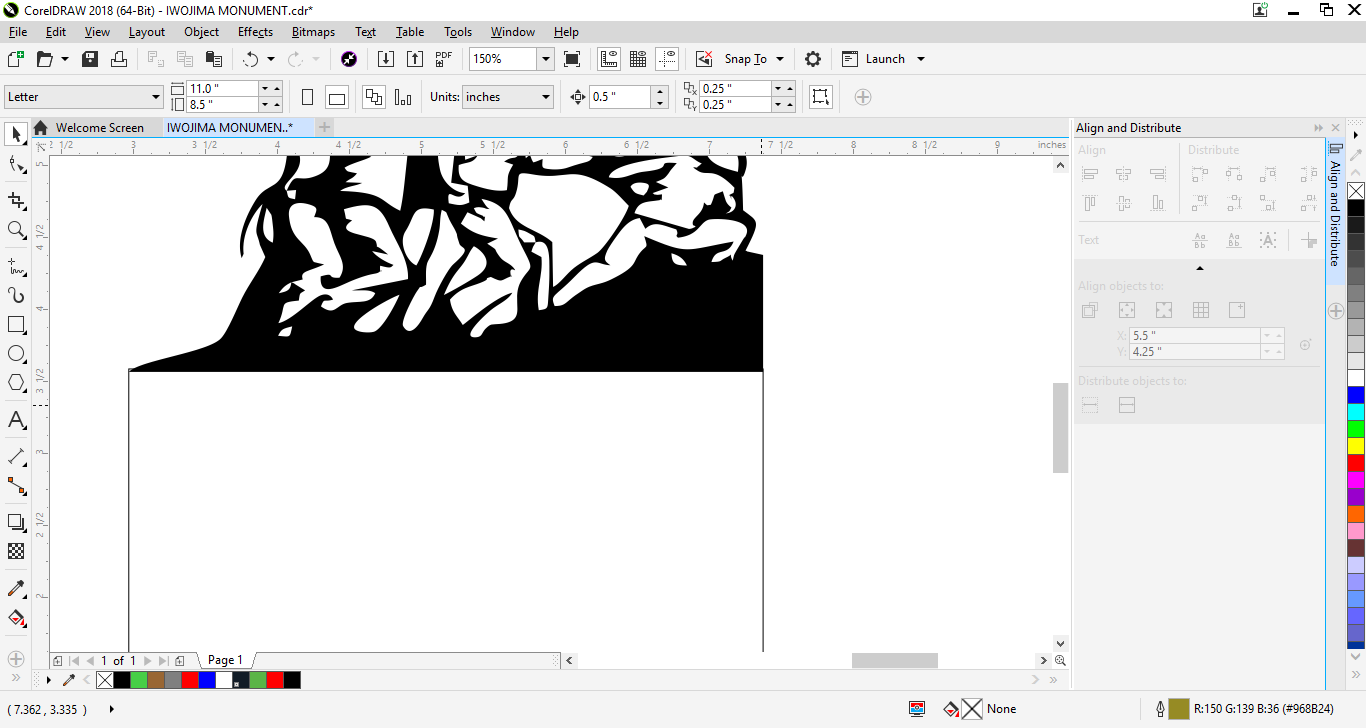Open the Letter page size dropdown

[x=156, y=97]
